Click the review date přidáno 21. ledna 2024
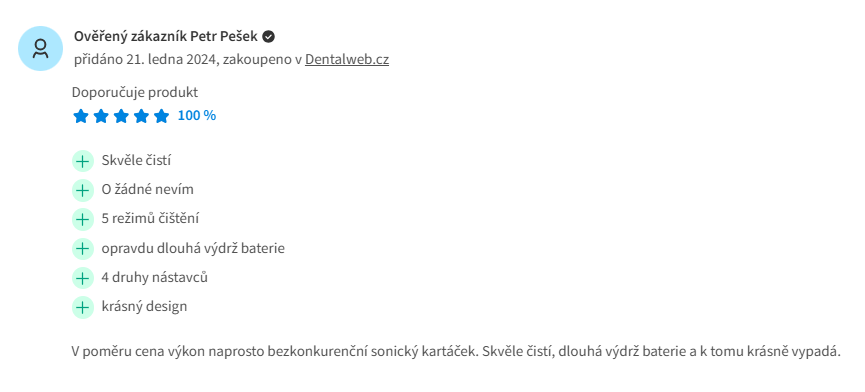865x392 pixels. [x=146, y=60]
